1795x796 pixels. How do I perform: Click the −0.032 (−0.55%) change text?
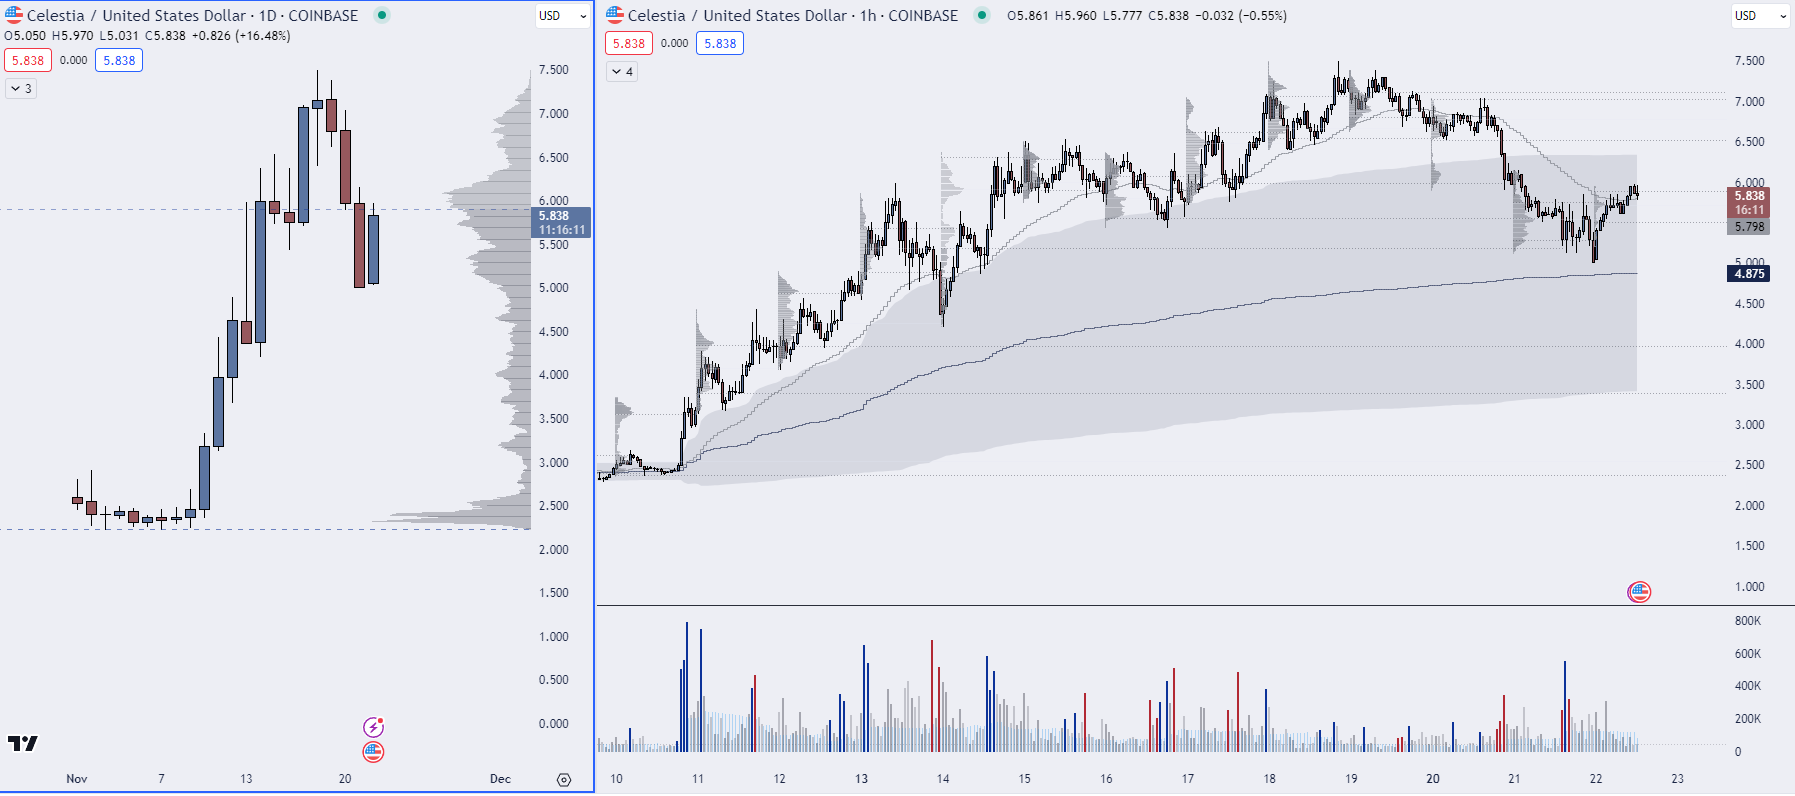point(1241,15)
